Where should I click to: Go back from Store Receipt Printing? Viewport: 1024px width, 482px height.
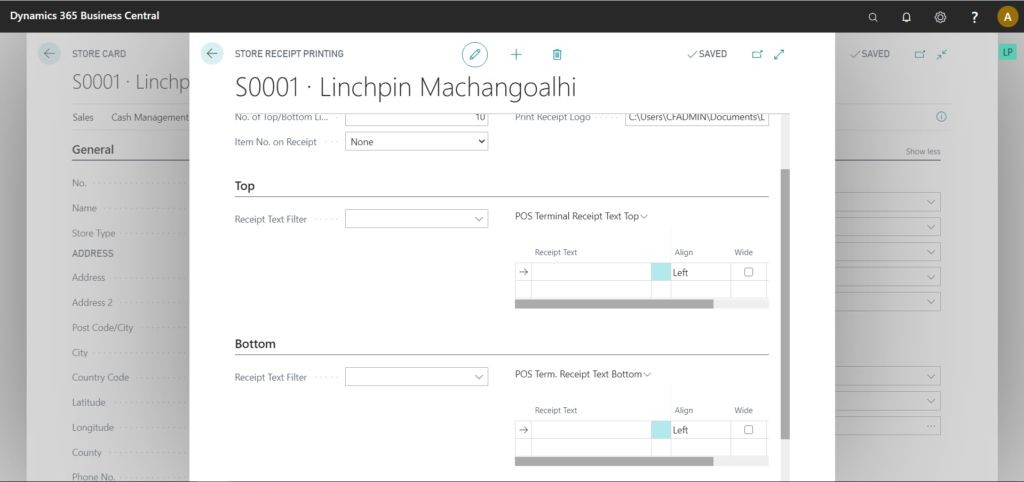pyautogui.click(x=212, y=54)
